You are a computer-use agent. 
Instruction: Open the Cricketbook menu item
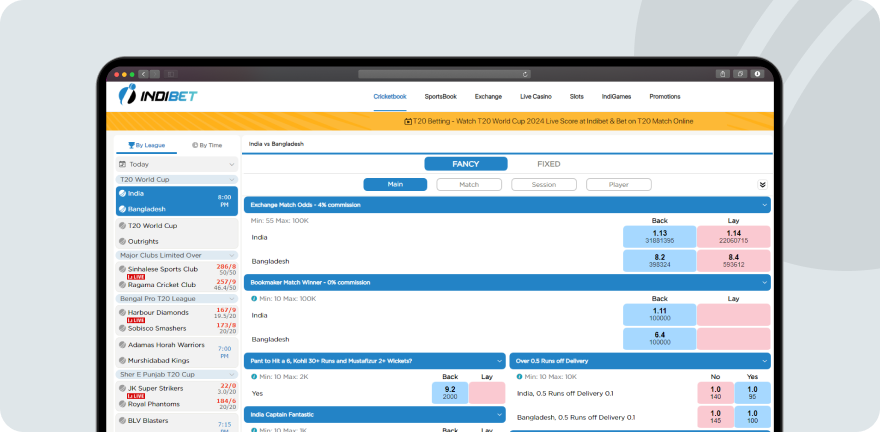pyautogui.click(x=390, y=96)
